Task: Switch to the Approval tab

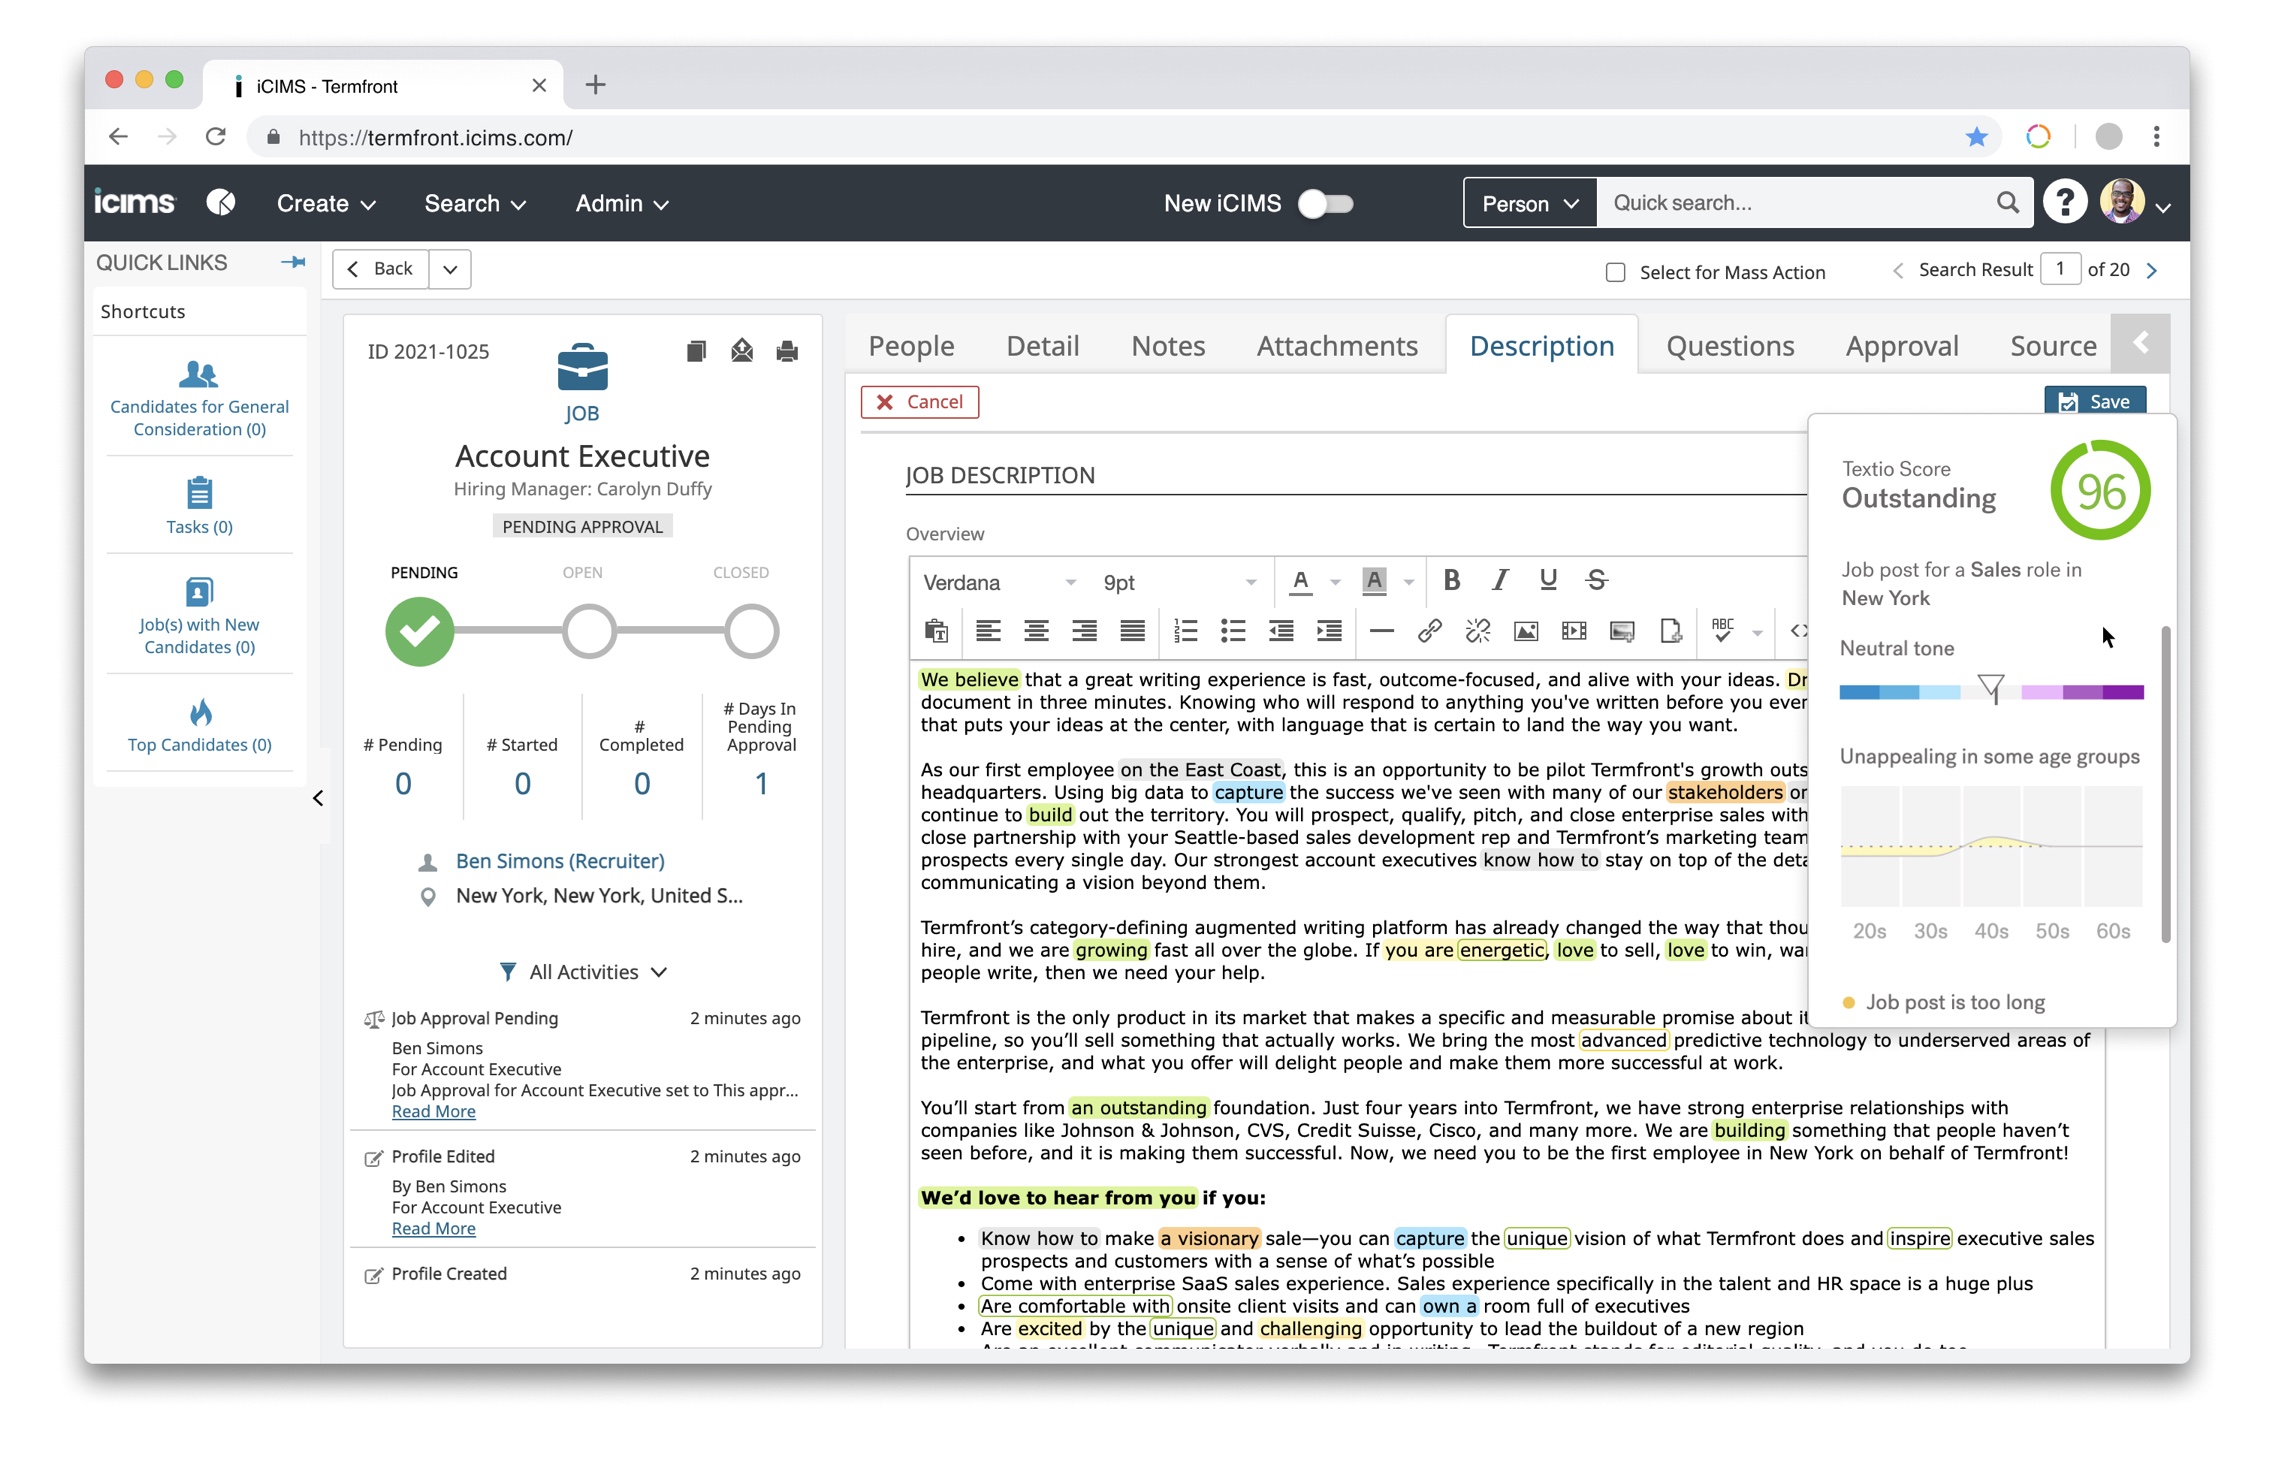Action: (x=1903, y=343)
